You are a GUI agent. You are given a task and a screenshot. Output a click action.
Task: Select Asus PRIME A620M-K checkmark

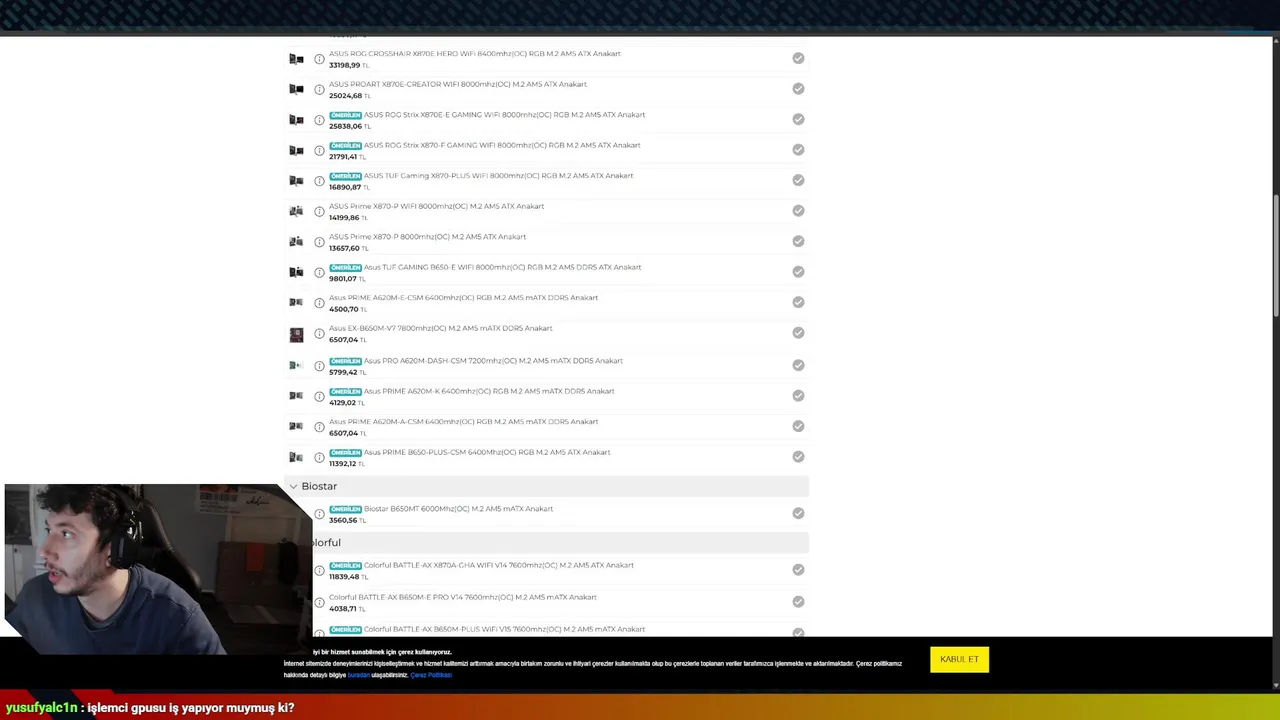(798, 395)
